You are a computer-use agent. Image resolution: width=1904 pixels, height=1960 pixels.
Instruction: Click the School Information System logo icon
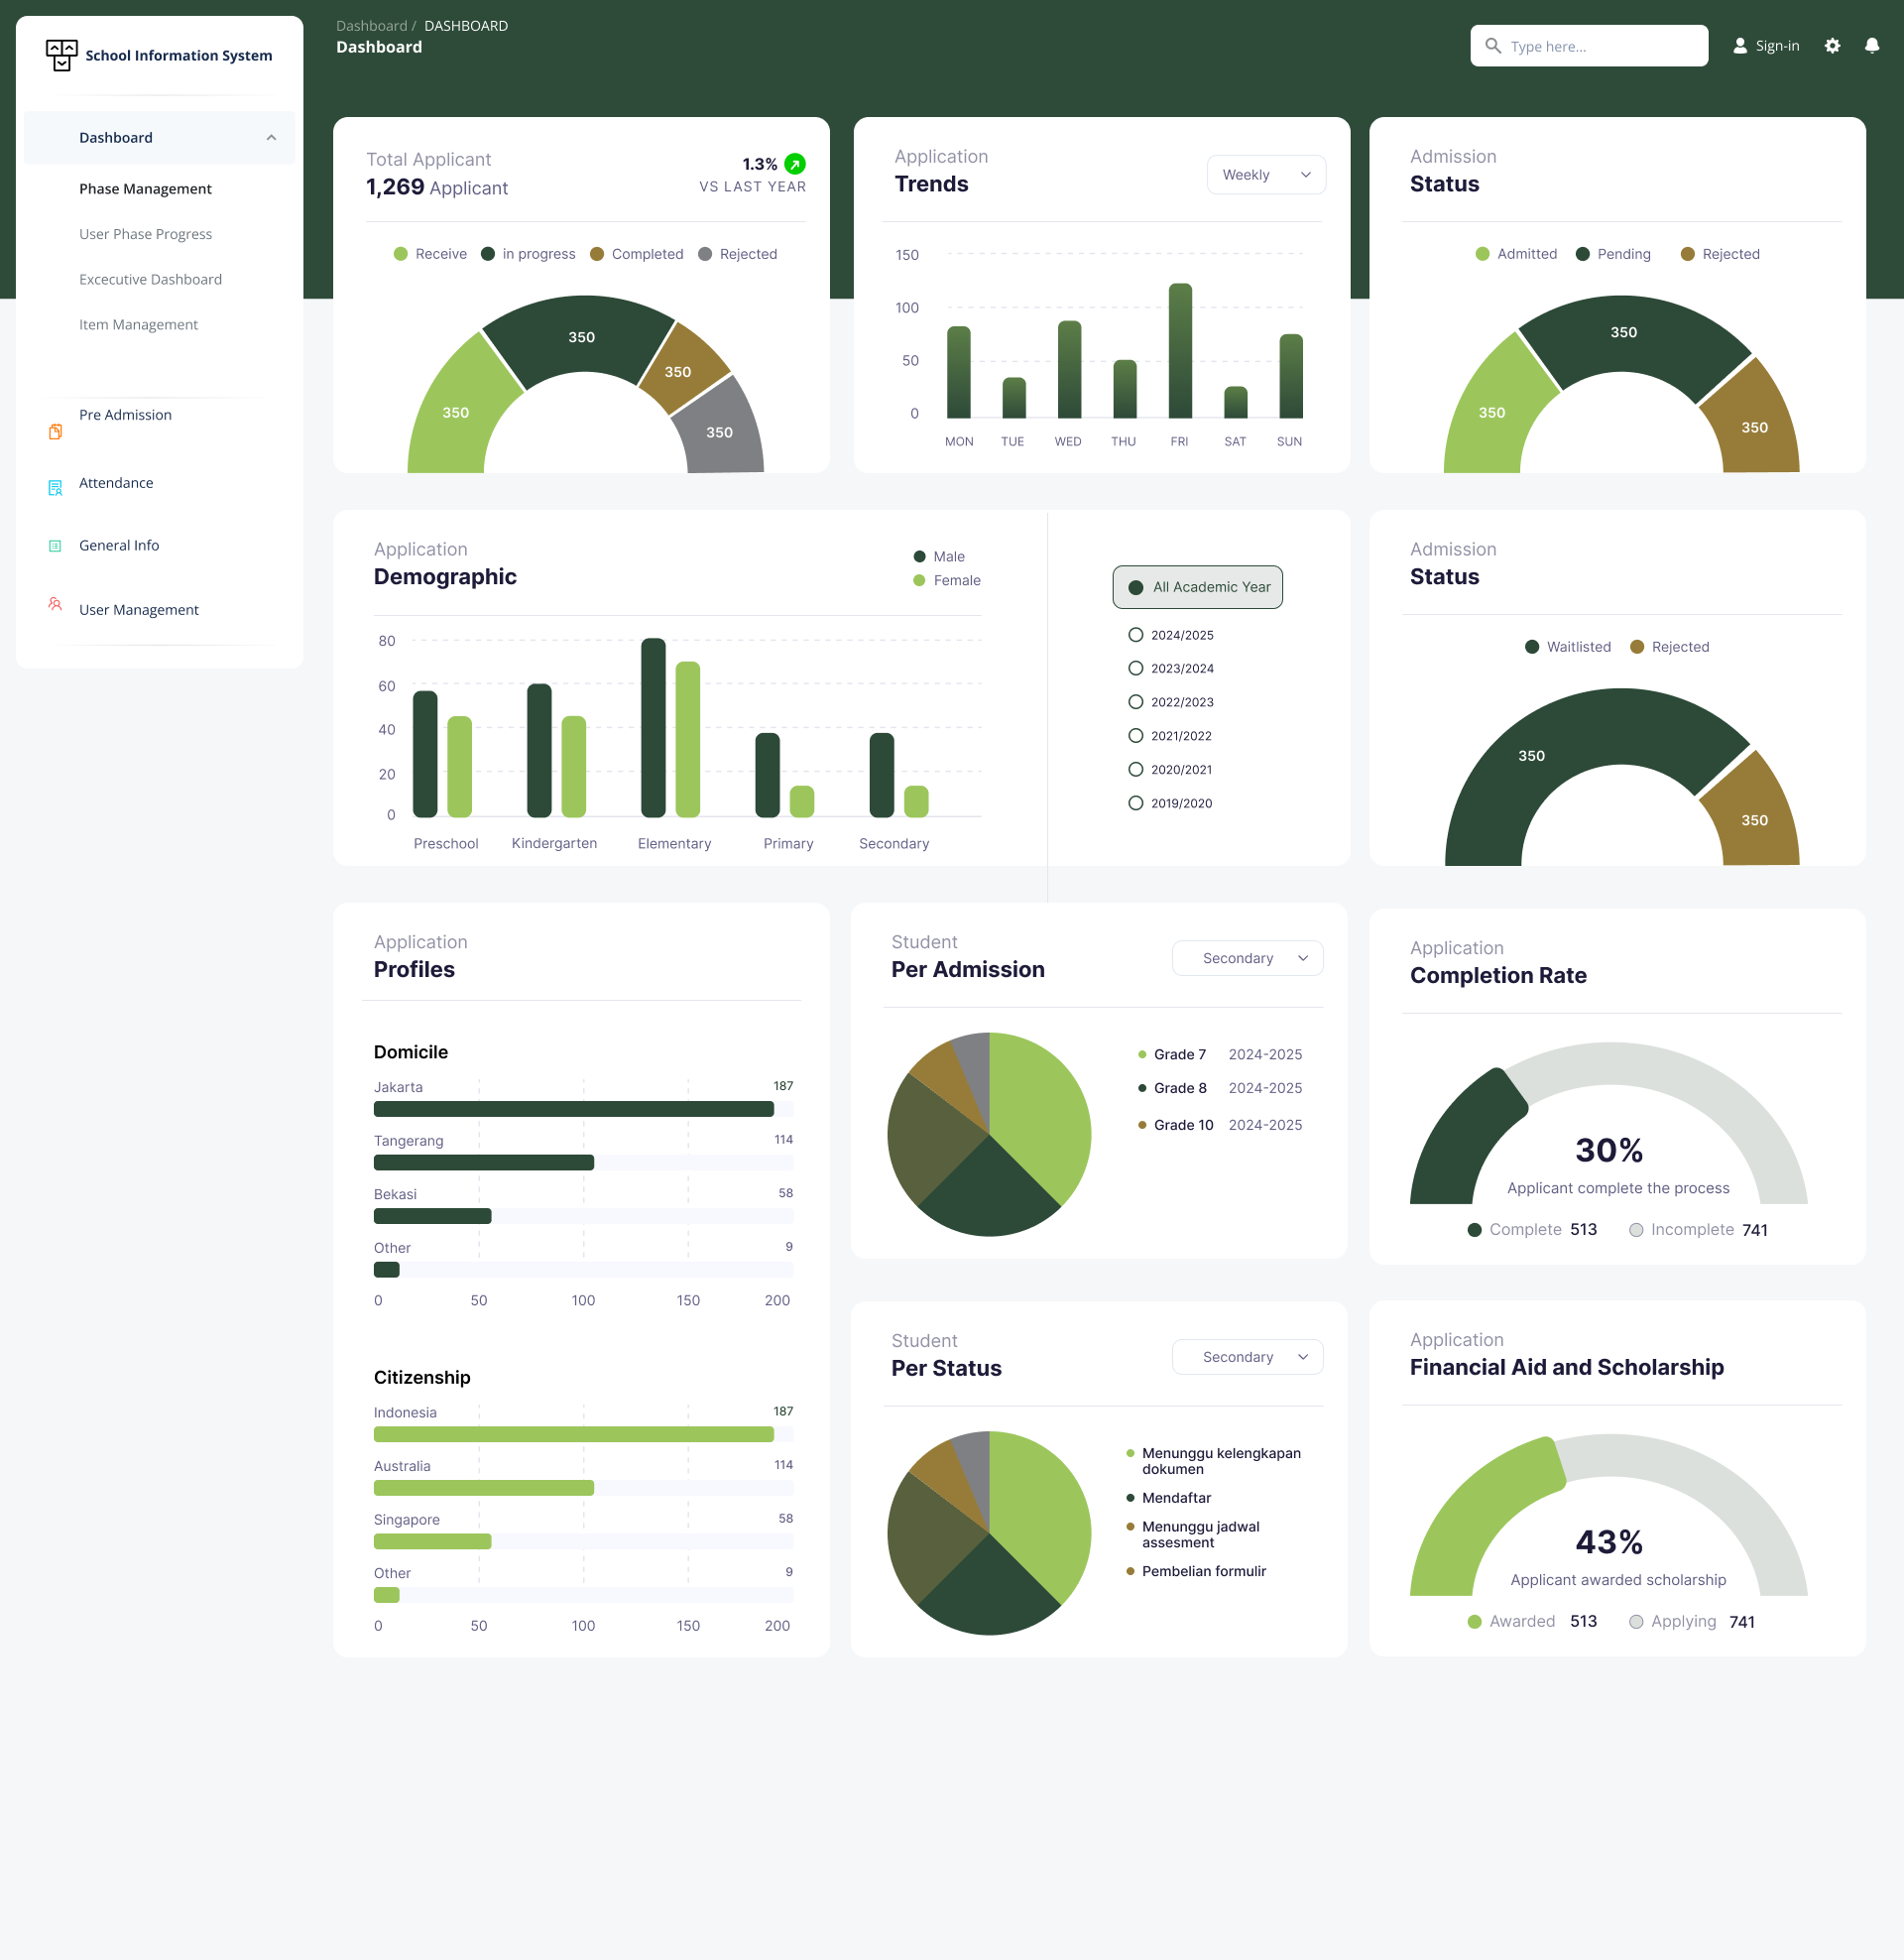[62, 55]
